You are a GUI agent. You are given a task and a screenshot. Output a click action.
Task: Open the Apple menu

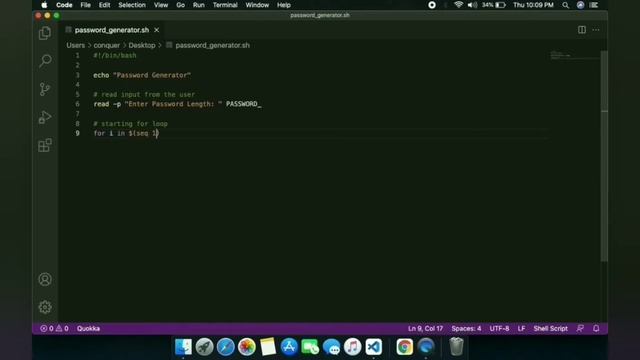pos(44,5)
